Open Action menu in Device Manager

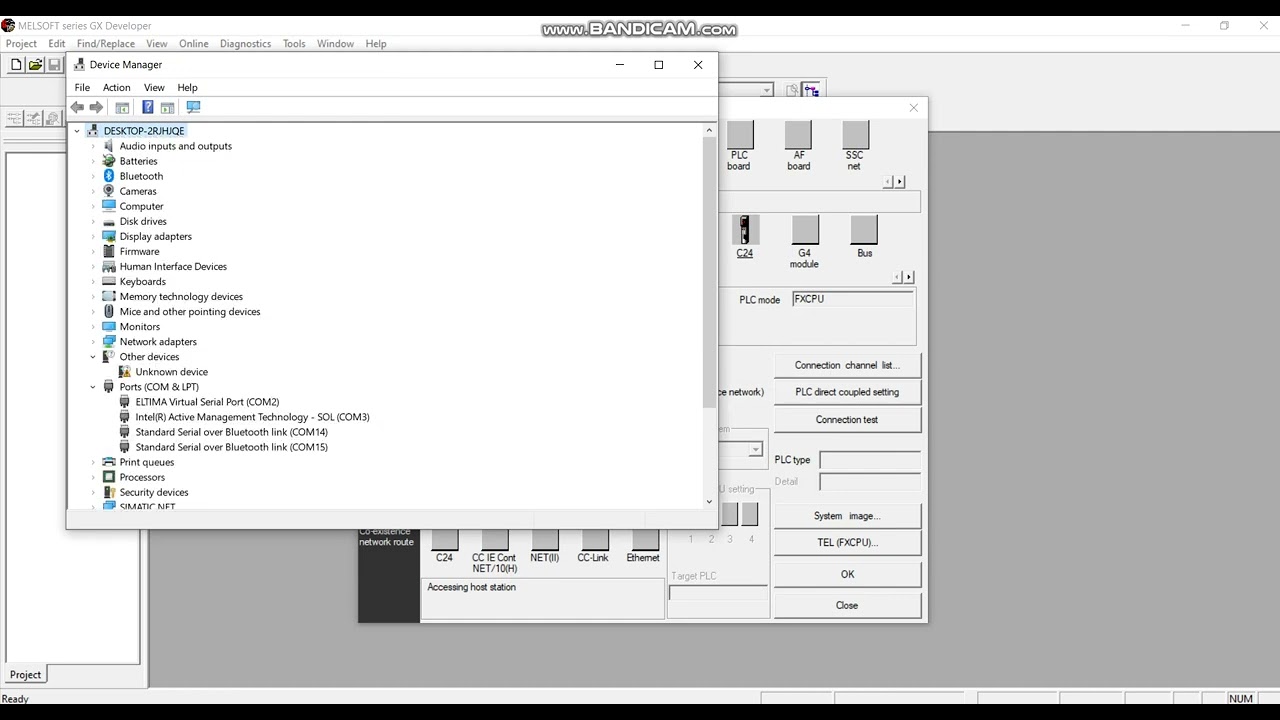(x=117, y=87)
